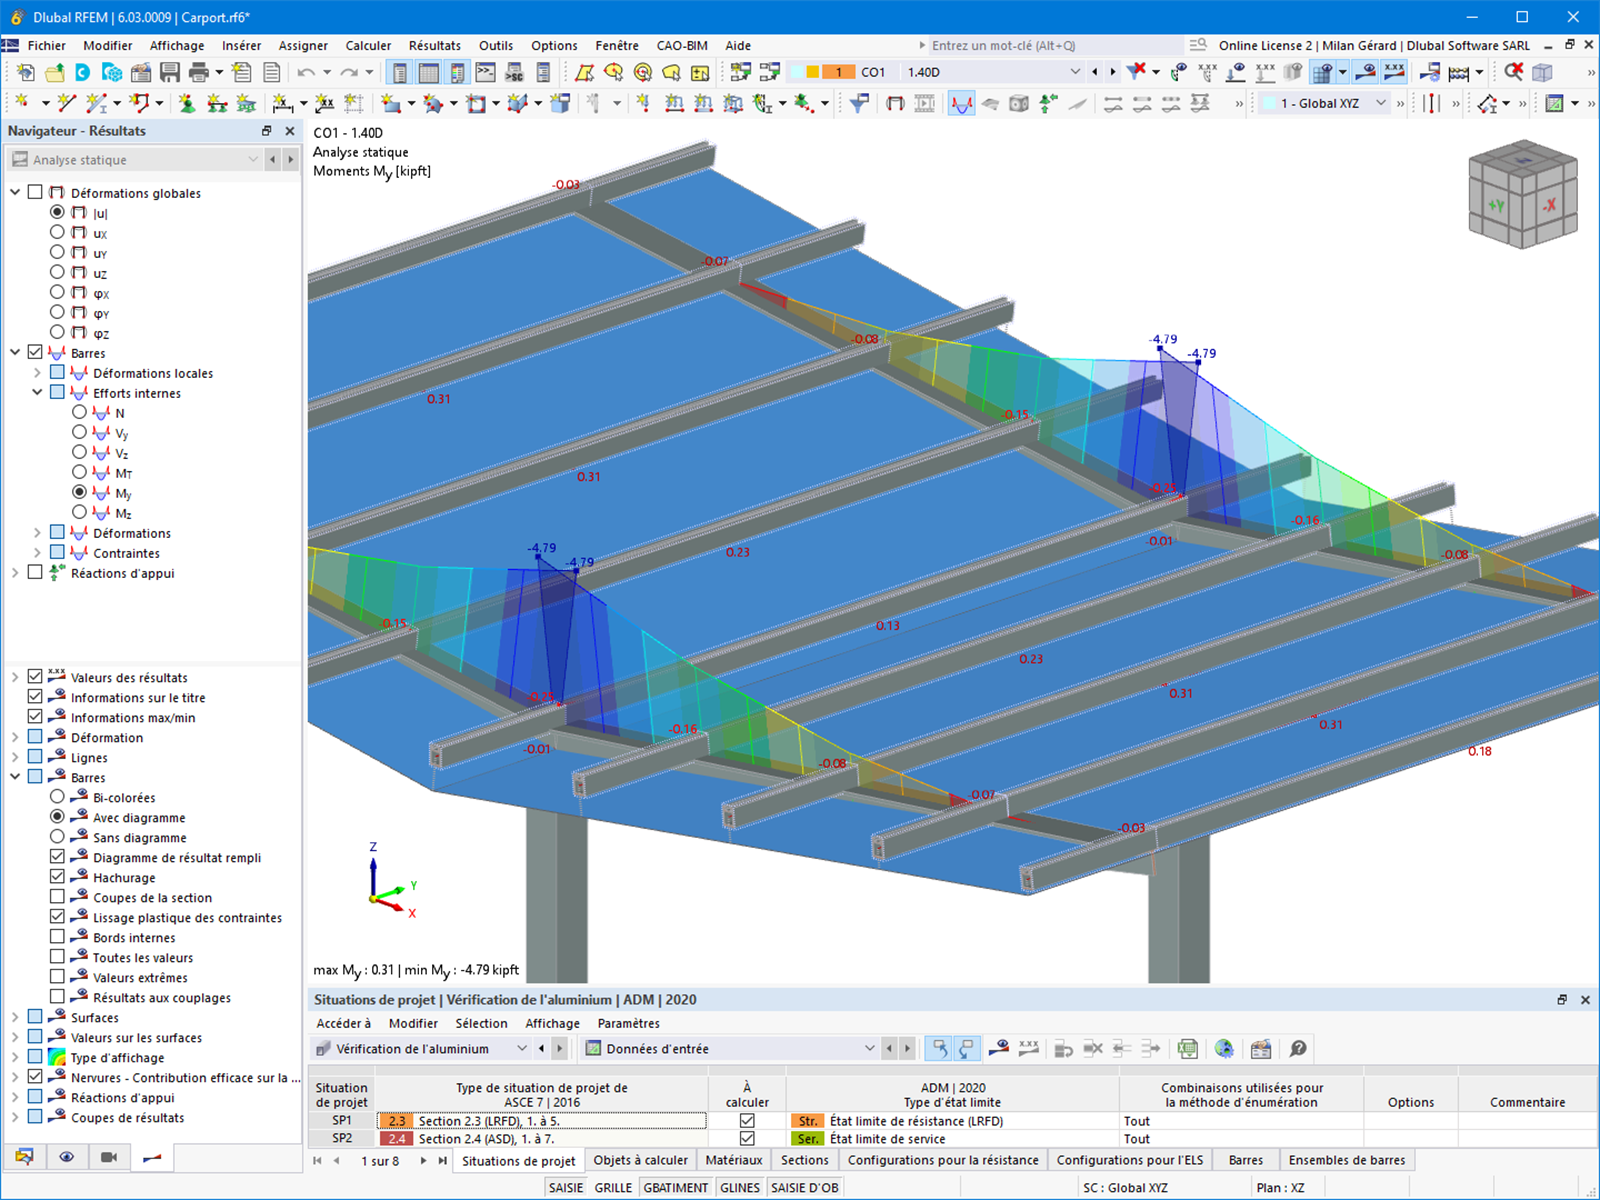Expand the Déformations tree node

(x=37, y=532)
